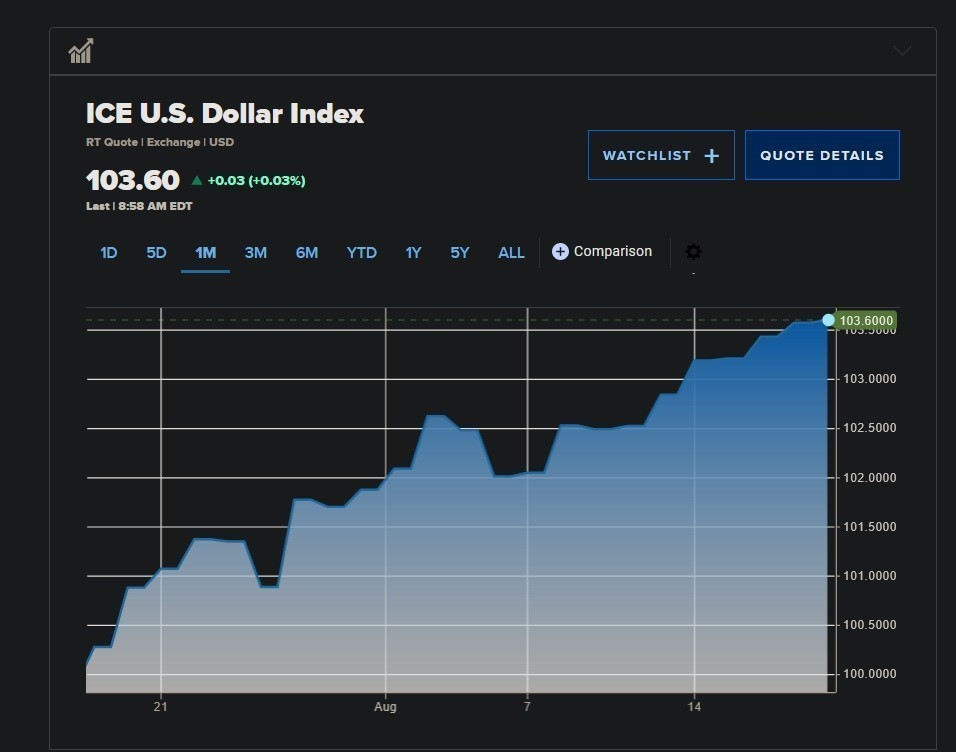Click the current price dot on the chart line
This screenshot has width=956, height=752.
coord(828,320)
